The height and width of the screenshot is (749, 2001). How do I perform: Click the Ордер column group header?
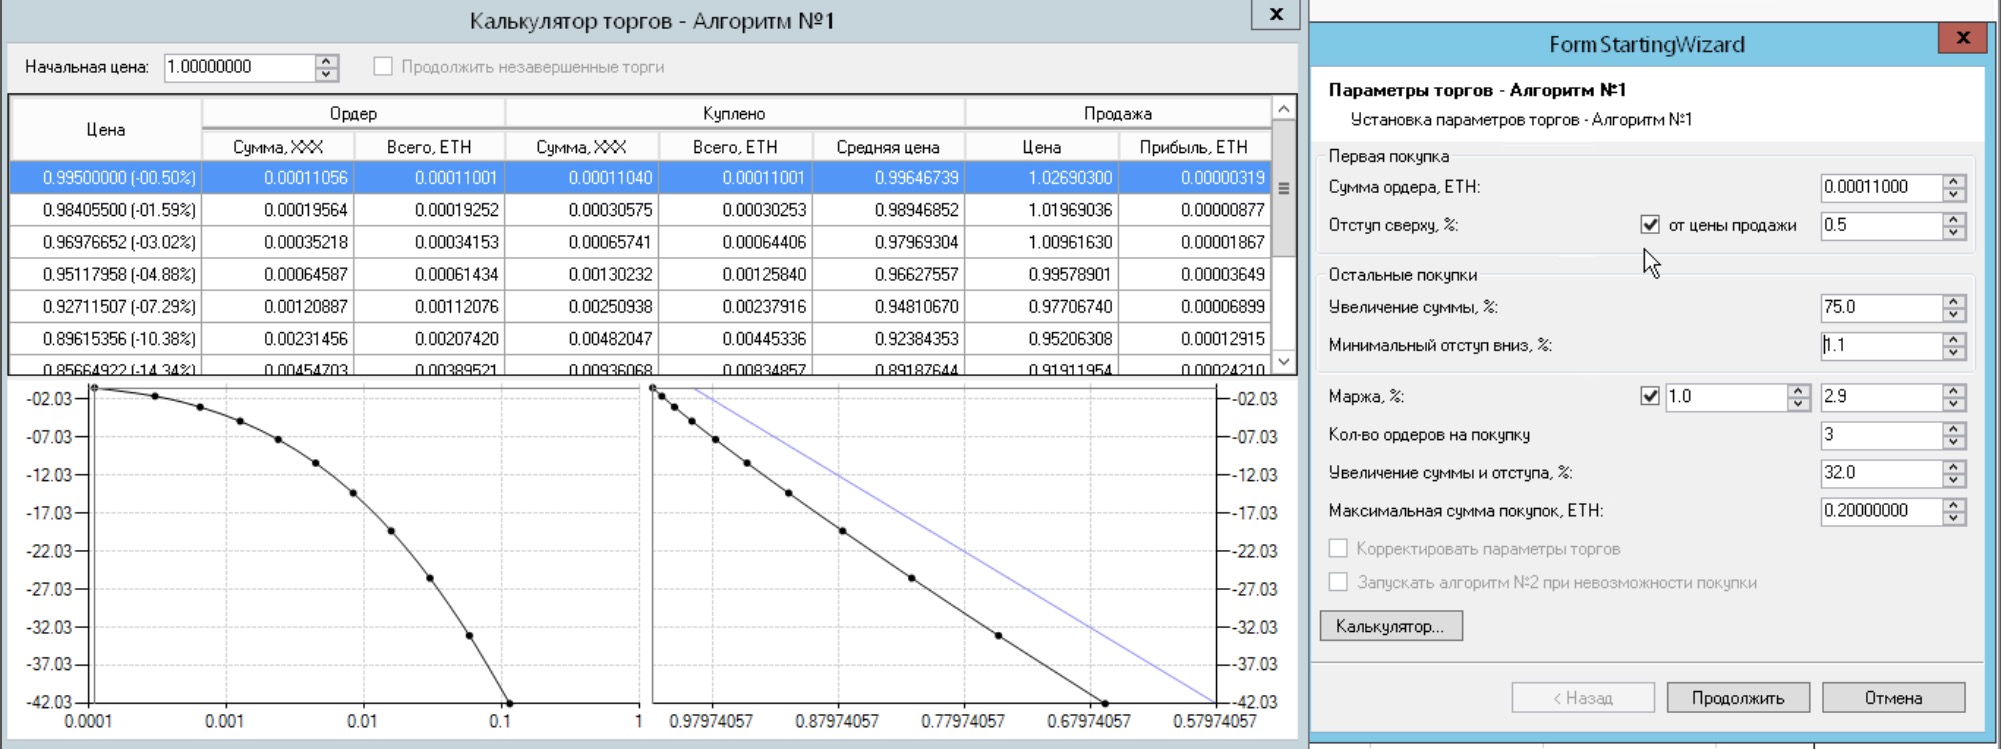(x=353, y=113)
